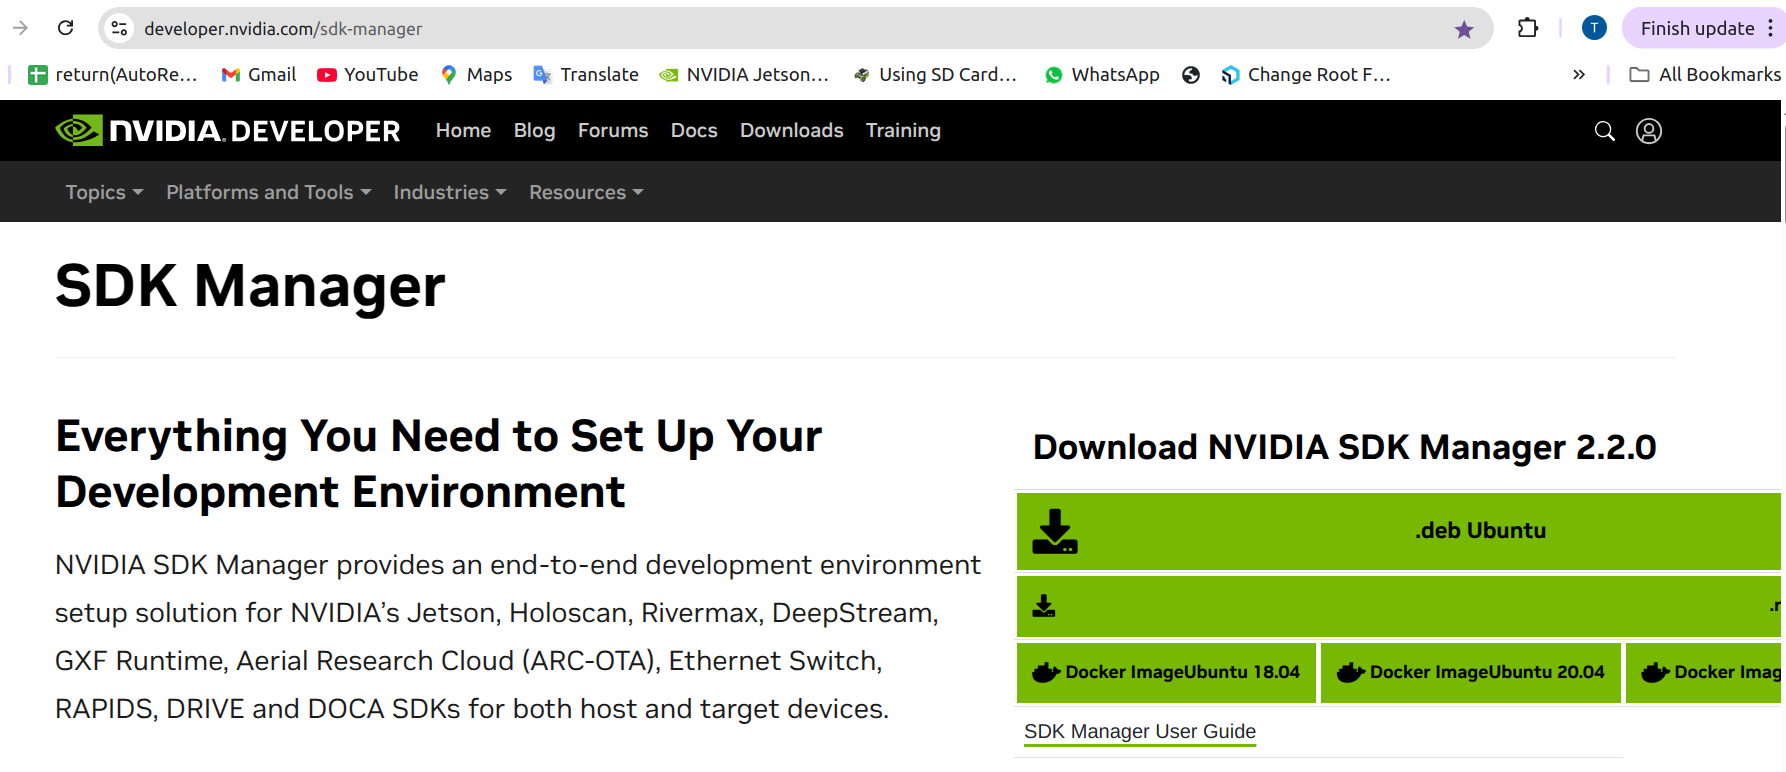Open the site search magnifier icon
The height and width of the screenshot is (772, 1786).
tap(1604, 131)
